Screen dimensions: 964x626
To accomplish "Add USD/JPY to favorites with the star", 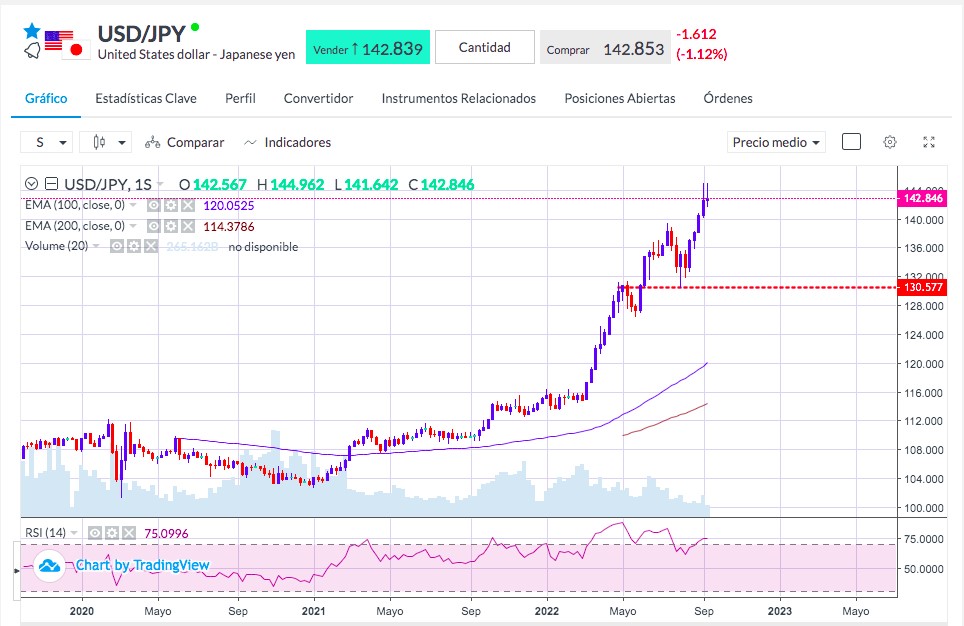I will pyautogui.click(x=32, y=31).
